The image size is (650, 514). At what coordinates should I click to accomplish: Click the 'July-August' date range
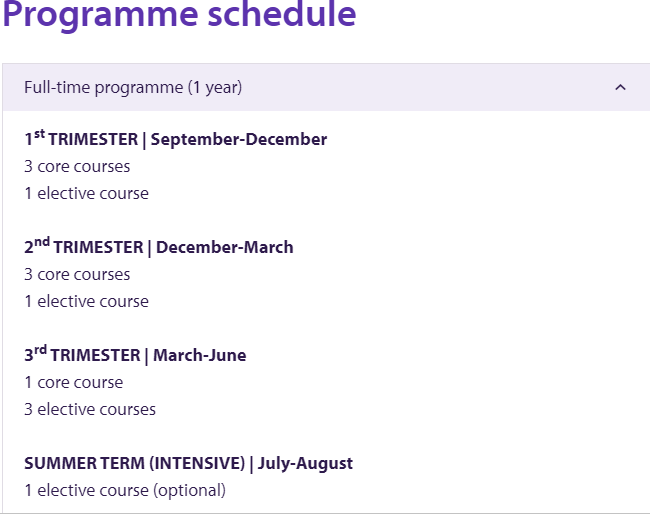pos(305,463)
